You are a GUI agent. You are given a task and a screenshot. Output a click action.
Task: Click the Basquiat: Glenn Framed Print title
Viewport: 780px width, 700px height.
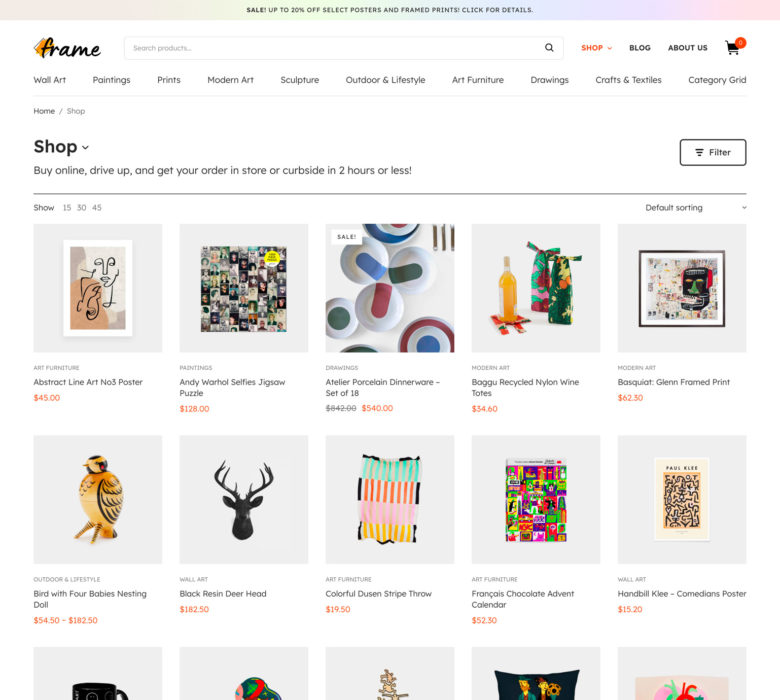[x=674, y=382]
